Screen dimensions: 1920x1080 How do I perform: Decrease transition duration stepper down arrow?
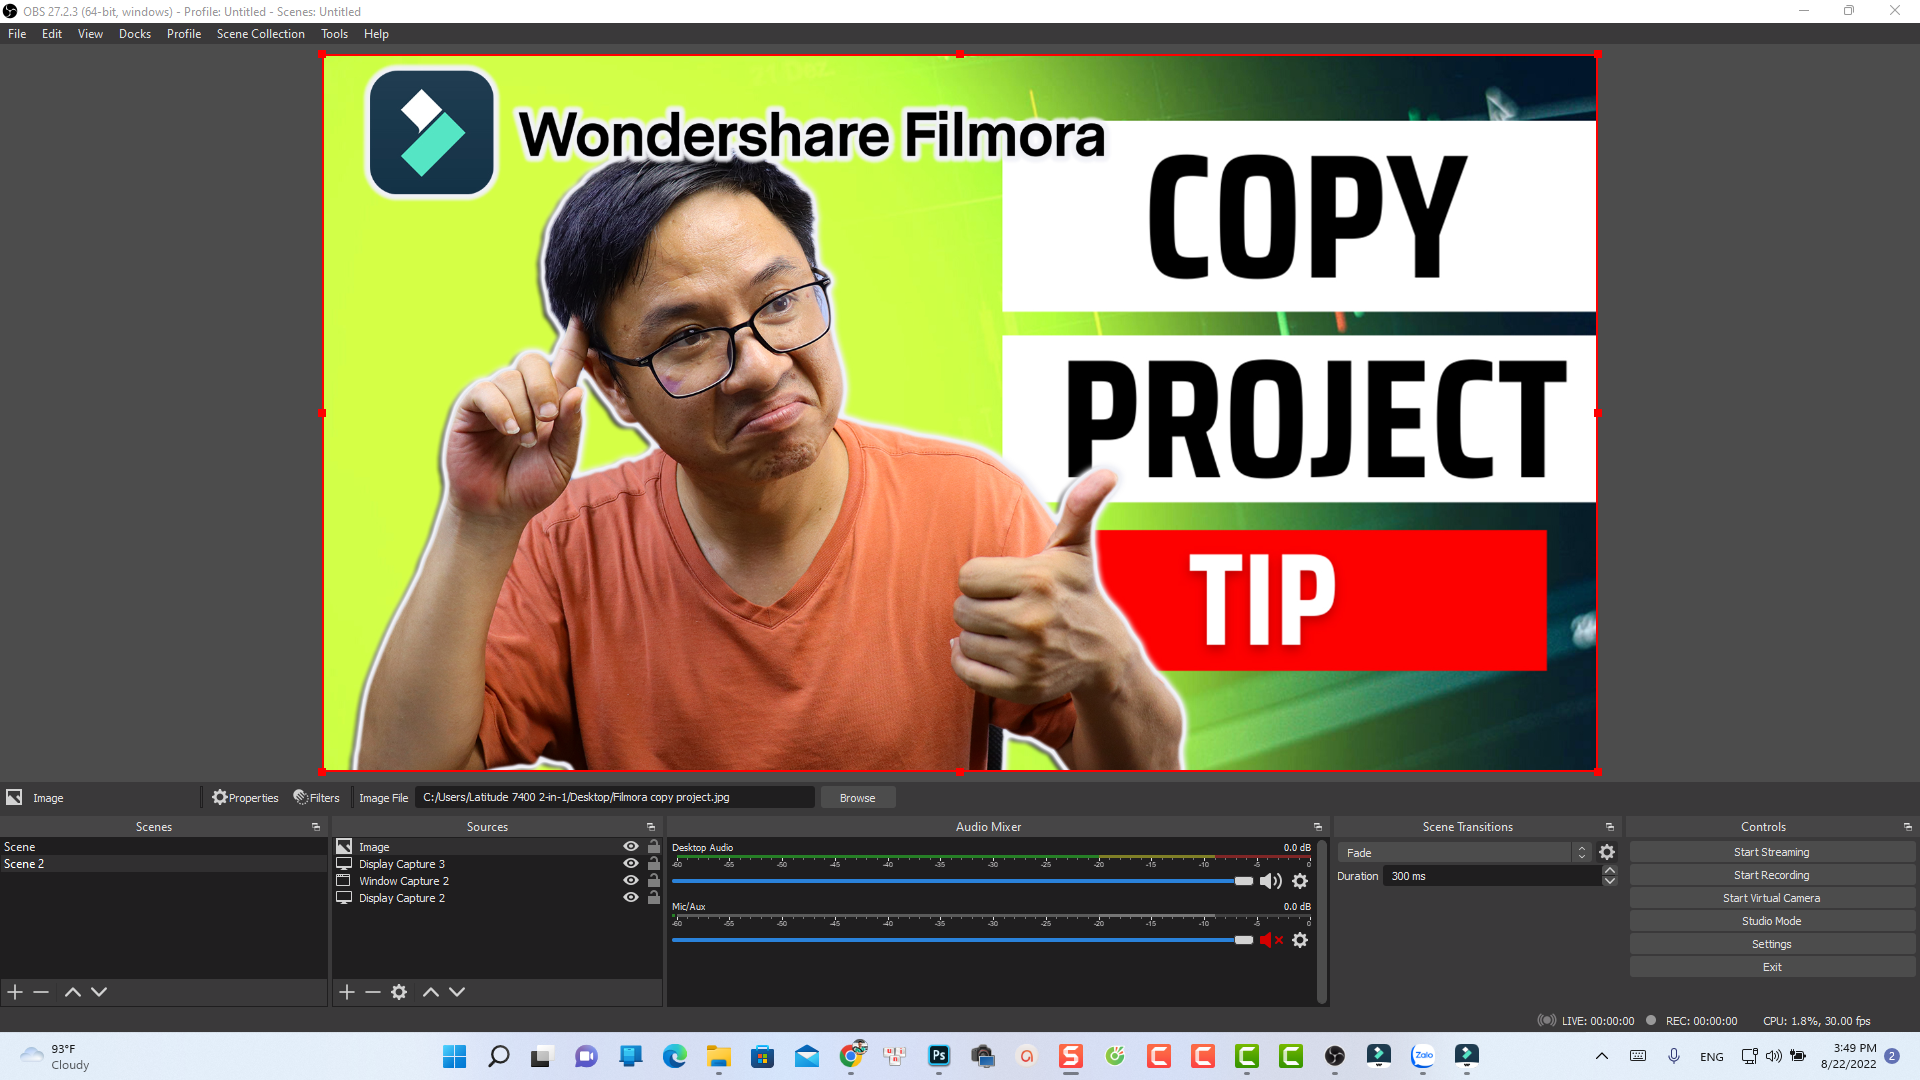1610,881
